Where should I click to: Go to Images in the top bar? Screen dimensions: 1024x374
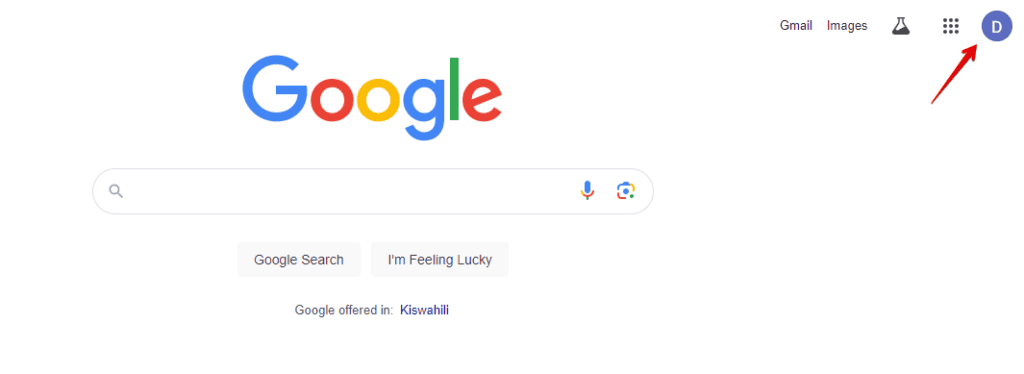pos(847,25)
